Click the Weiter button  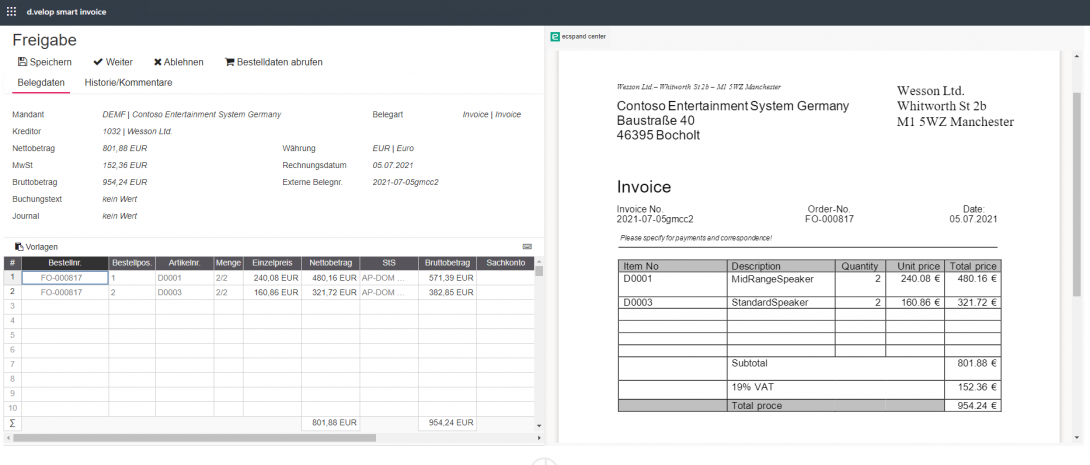pos(113,62)
